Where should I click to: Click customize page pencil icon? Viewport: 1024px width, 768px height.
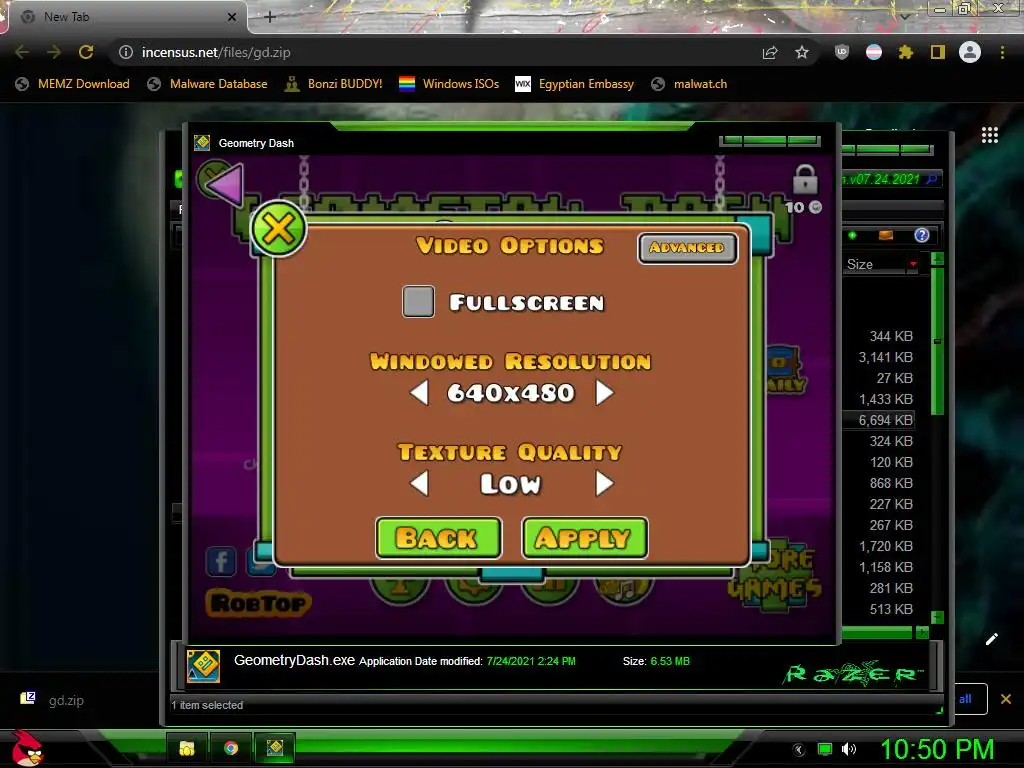click(992, 639)
